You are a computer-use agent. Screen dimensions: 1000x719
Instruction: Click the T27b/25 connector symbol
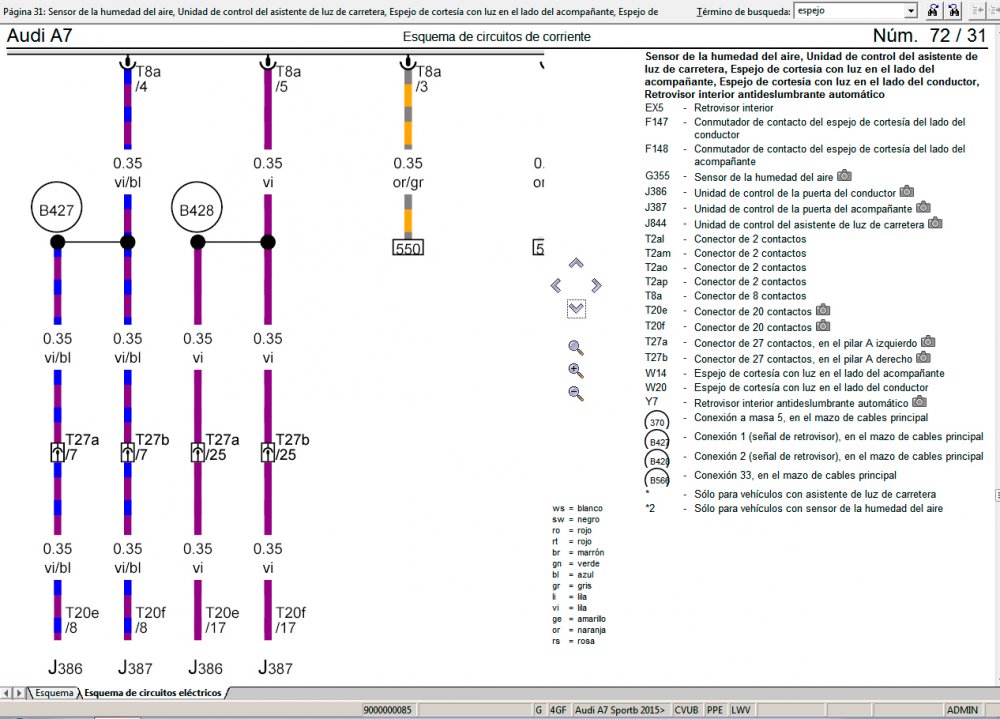point(268,452)
